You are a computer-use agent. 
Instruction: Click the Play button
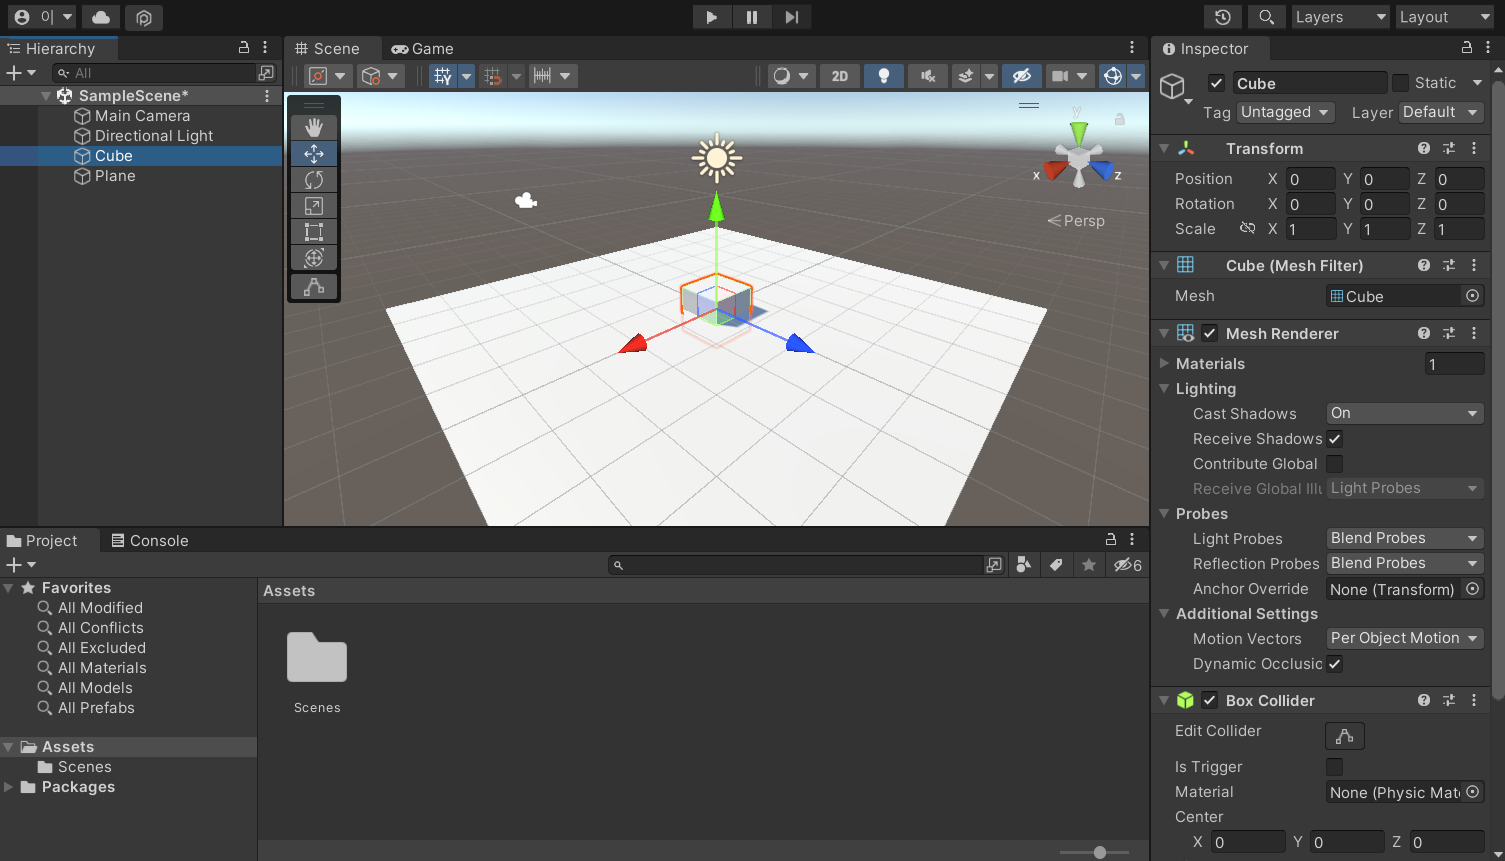[711, 17]
